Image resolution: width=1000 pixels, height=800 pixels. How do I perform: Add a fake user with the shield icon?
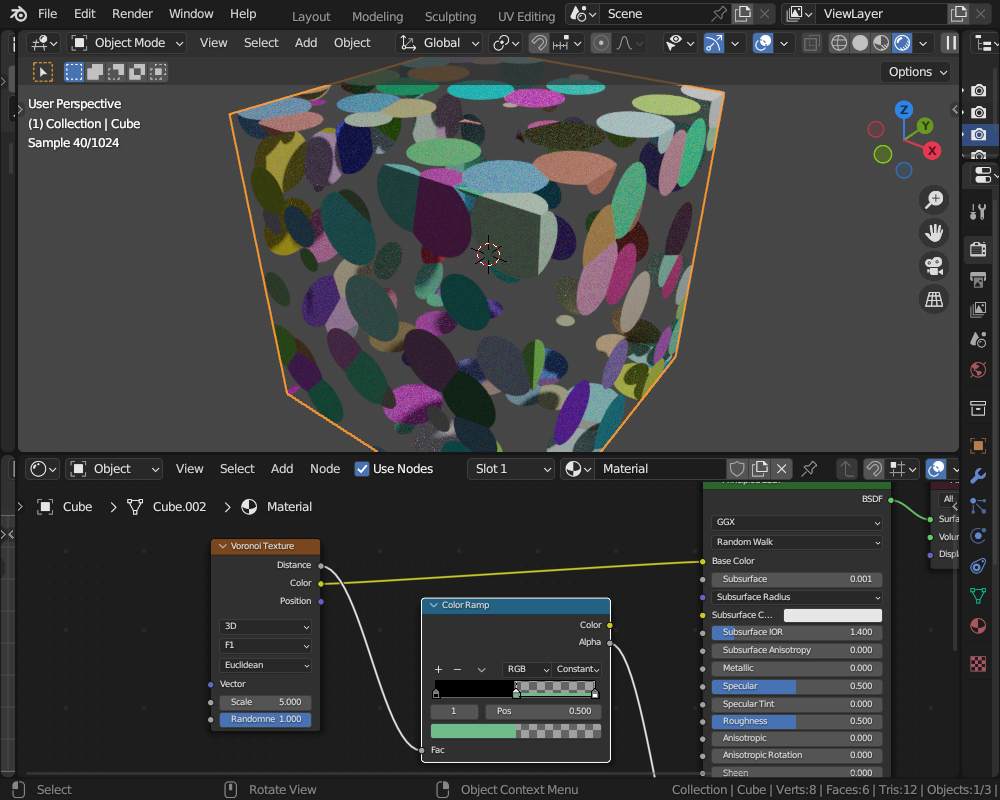[737, 468]
